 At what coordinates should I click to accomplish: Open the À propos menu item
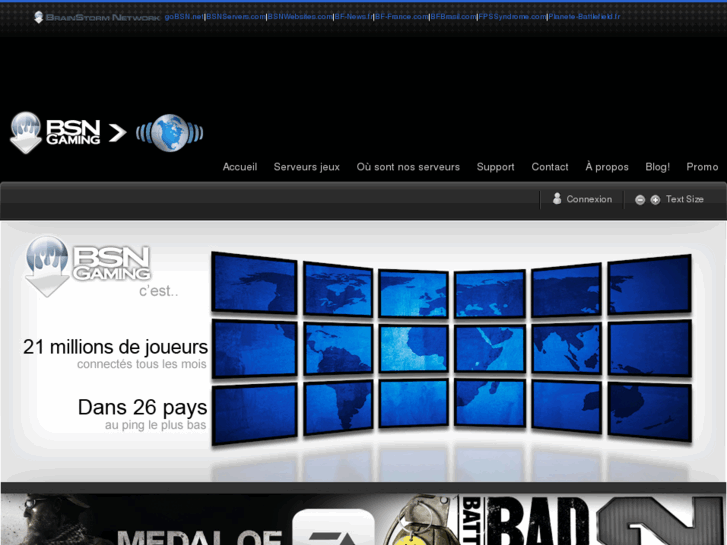point(607,167)
